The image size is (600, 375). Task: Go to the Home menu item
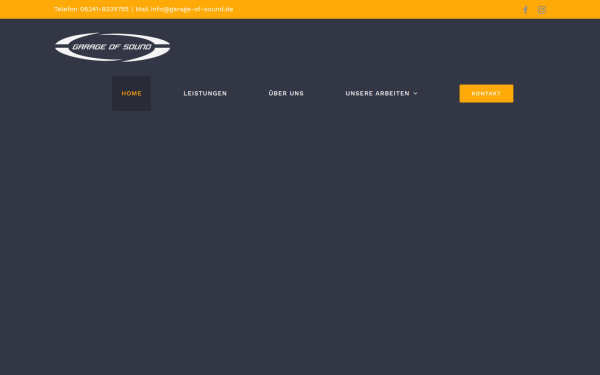[x=131, y=93]
